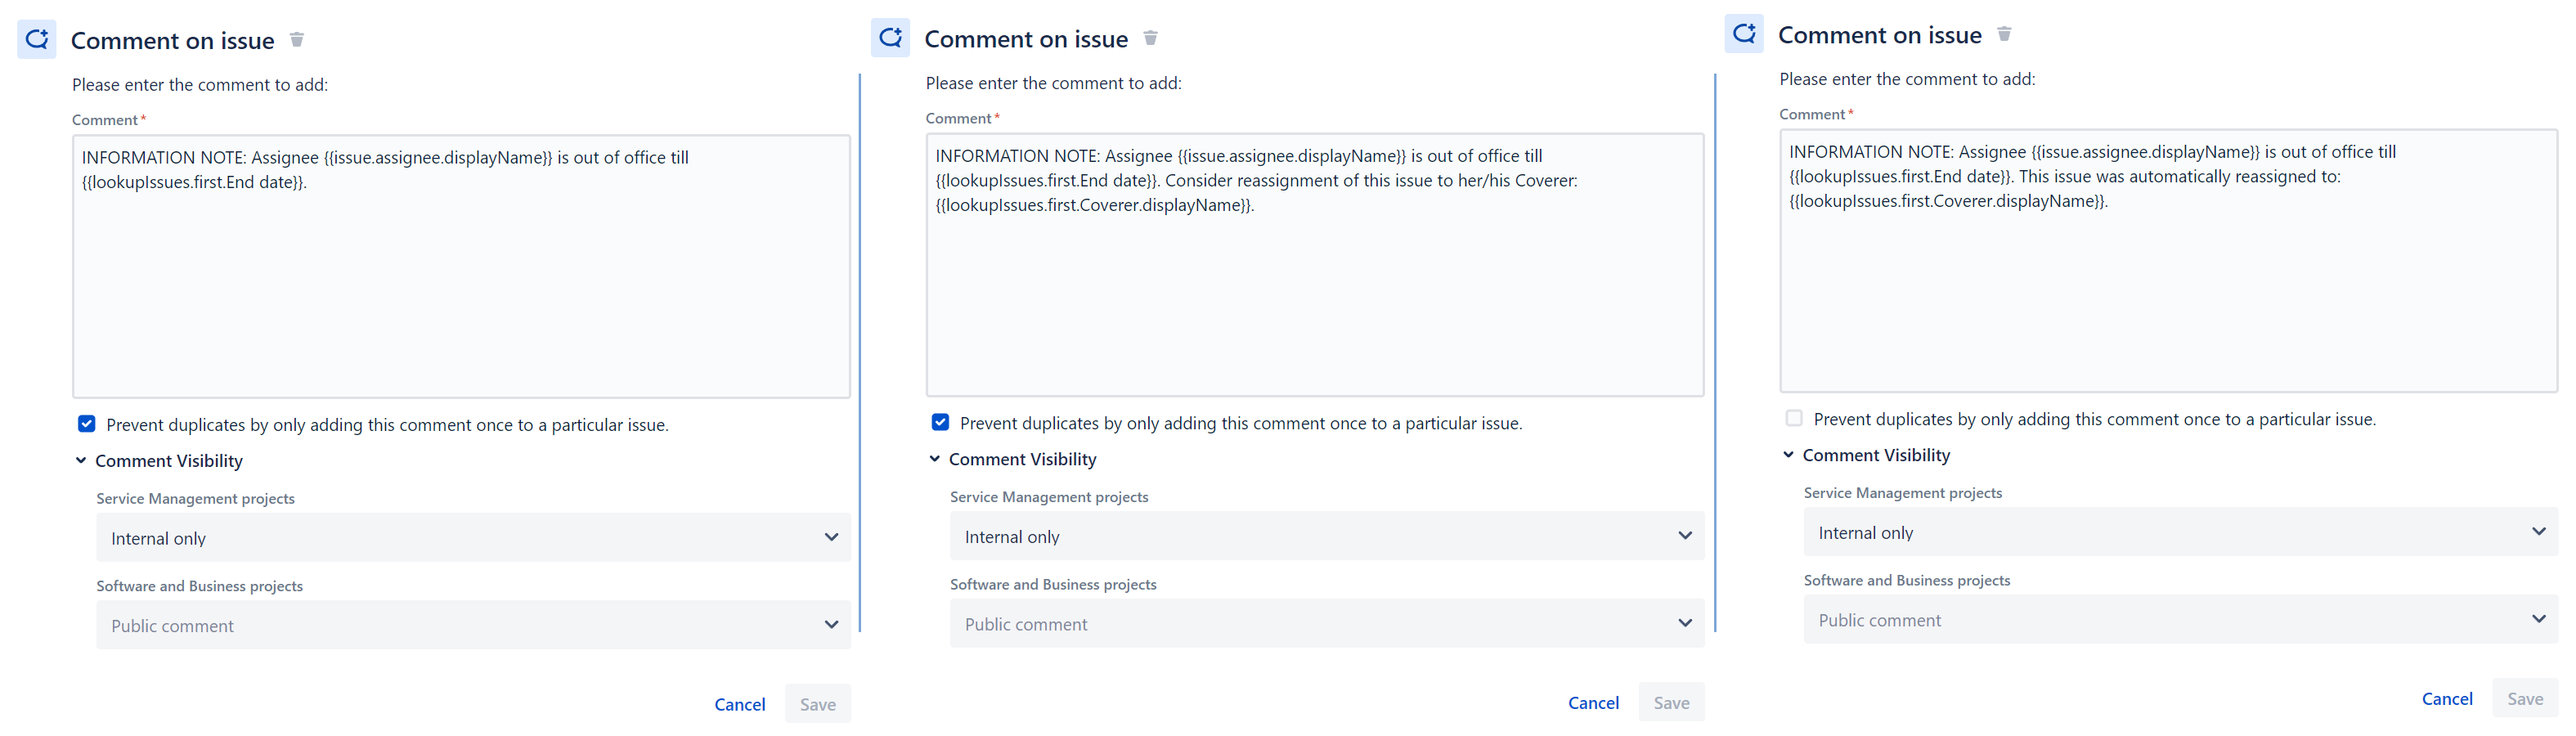This screenshot has height=736, width=2576.
Task: Open Public comment dropdown in the right panel
Action: [x=2180, y=619]
